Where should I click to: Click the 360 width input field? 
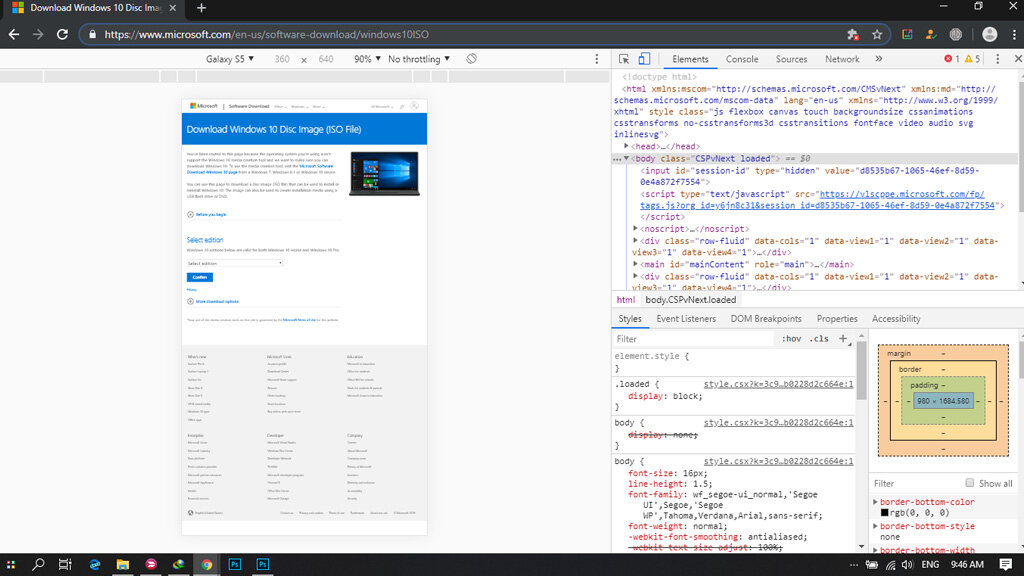(x=282, y=59)
